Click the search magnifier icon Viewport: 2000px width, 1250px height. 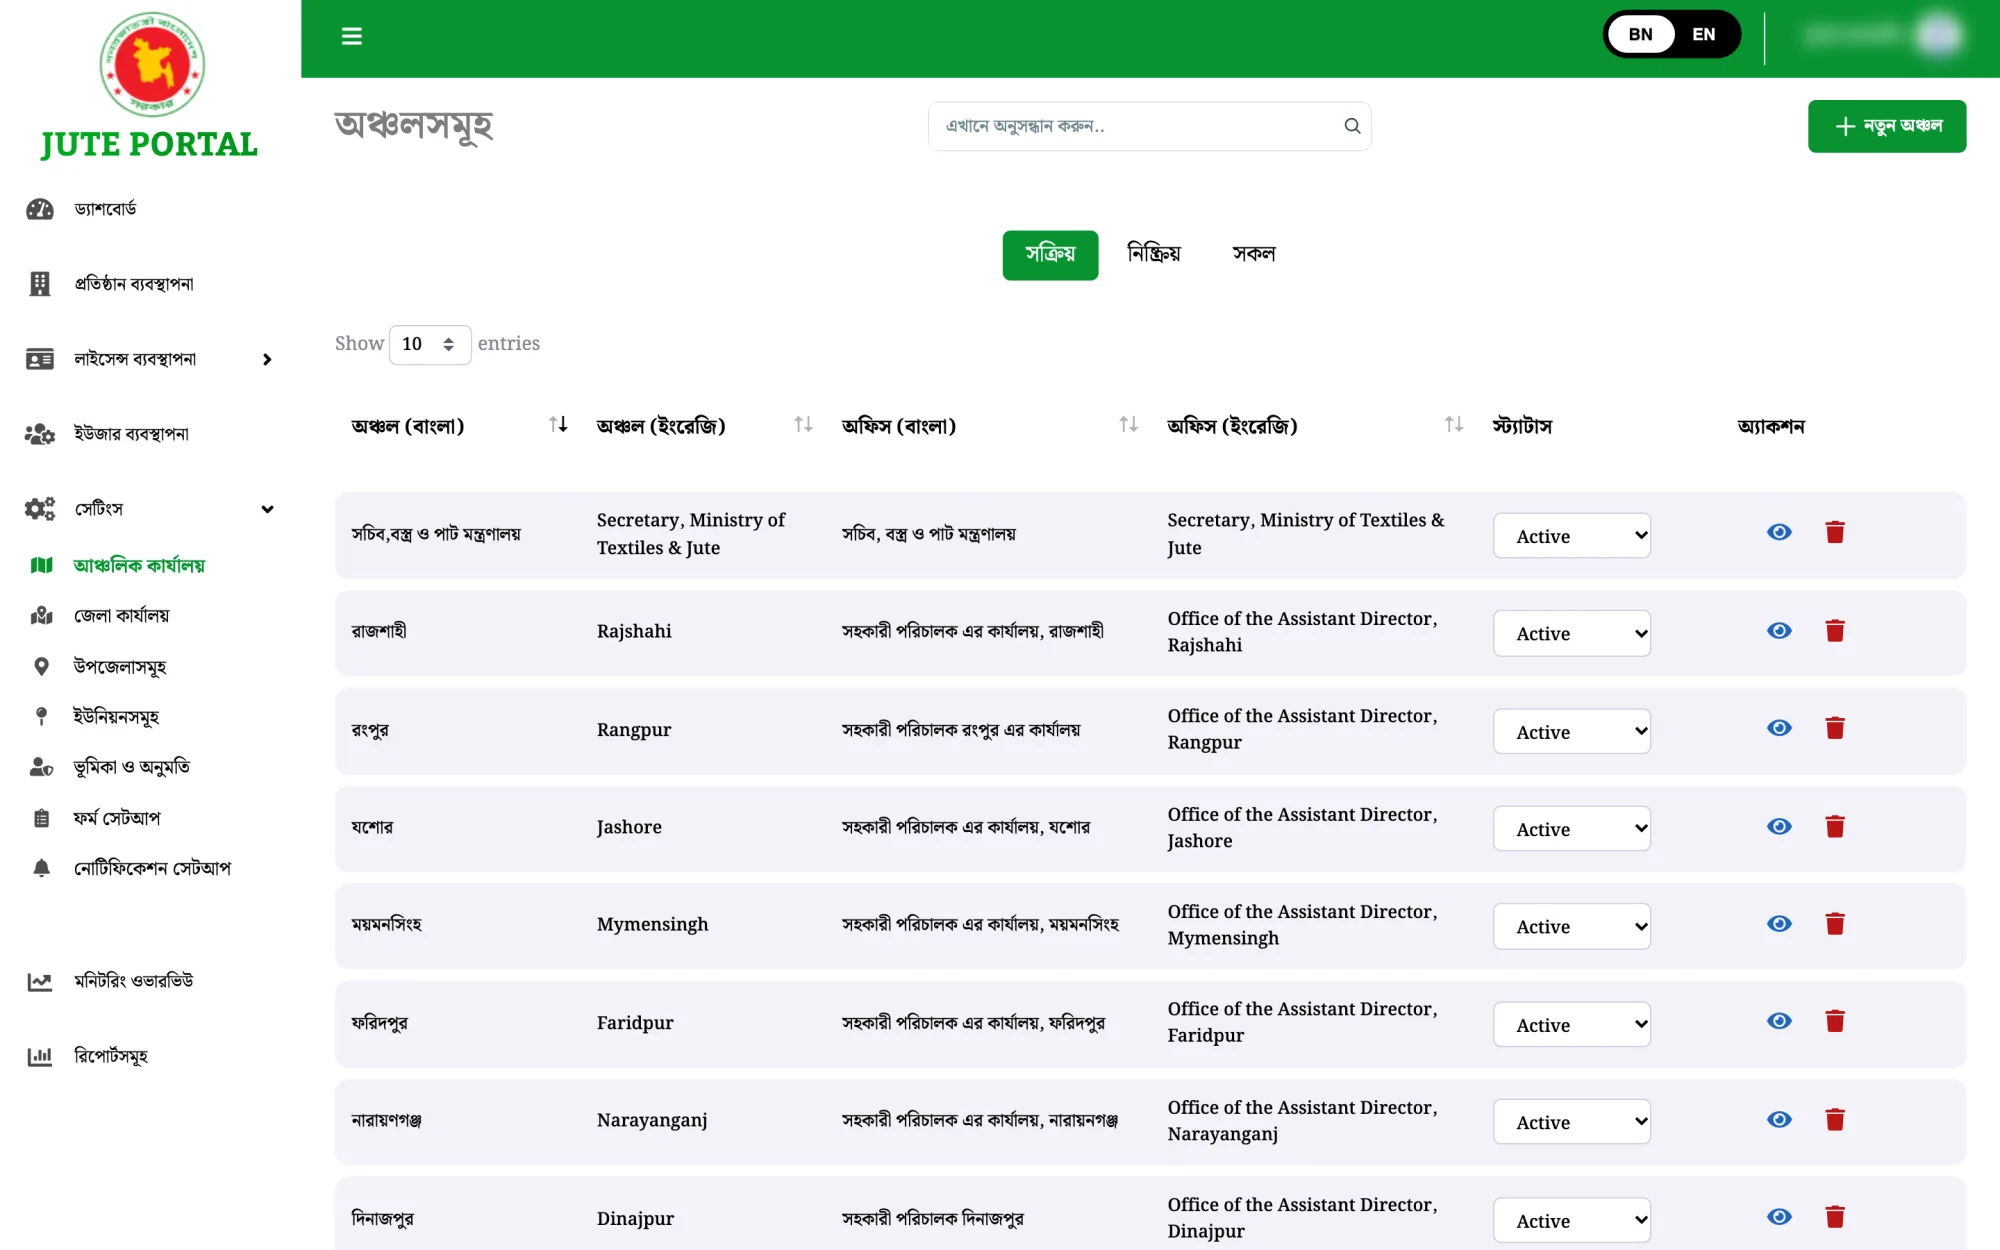click(1352, 126)
